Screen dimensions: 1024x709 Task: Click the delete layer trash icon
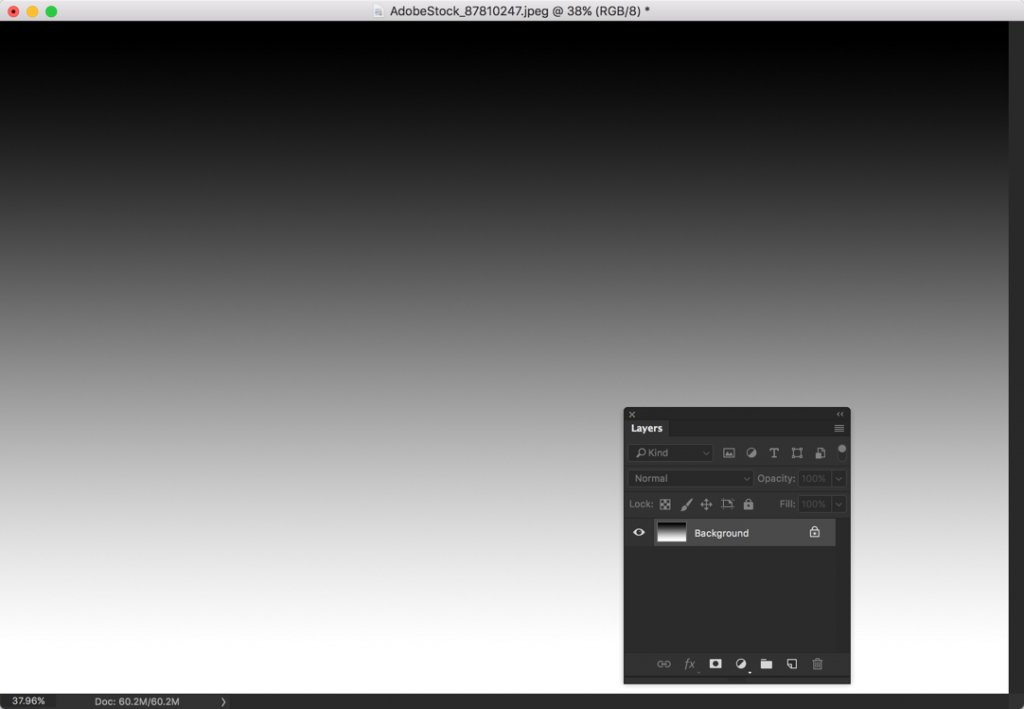[817, 664]
